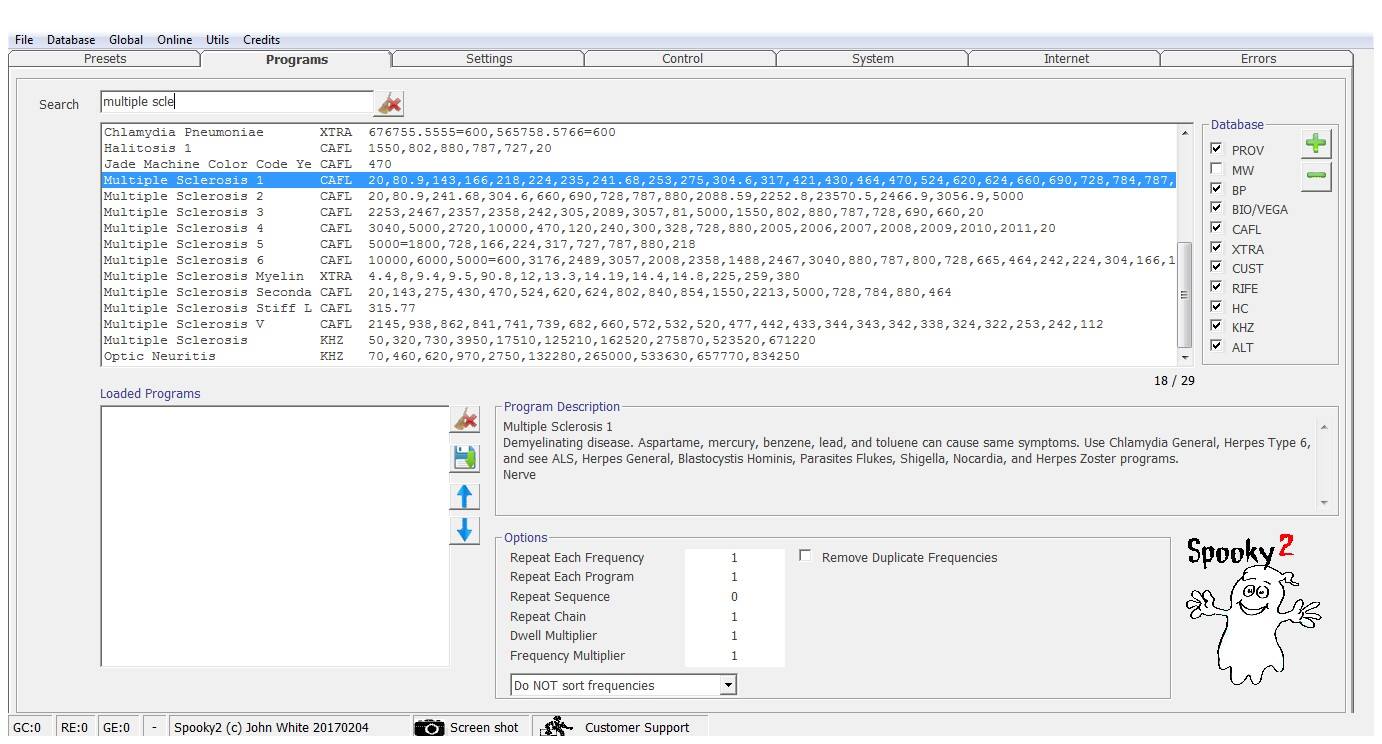Screen dimensions: 1382x744
Task: Click the Screen shot button label
Action: (x=484, y=728)
